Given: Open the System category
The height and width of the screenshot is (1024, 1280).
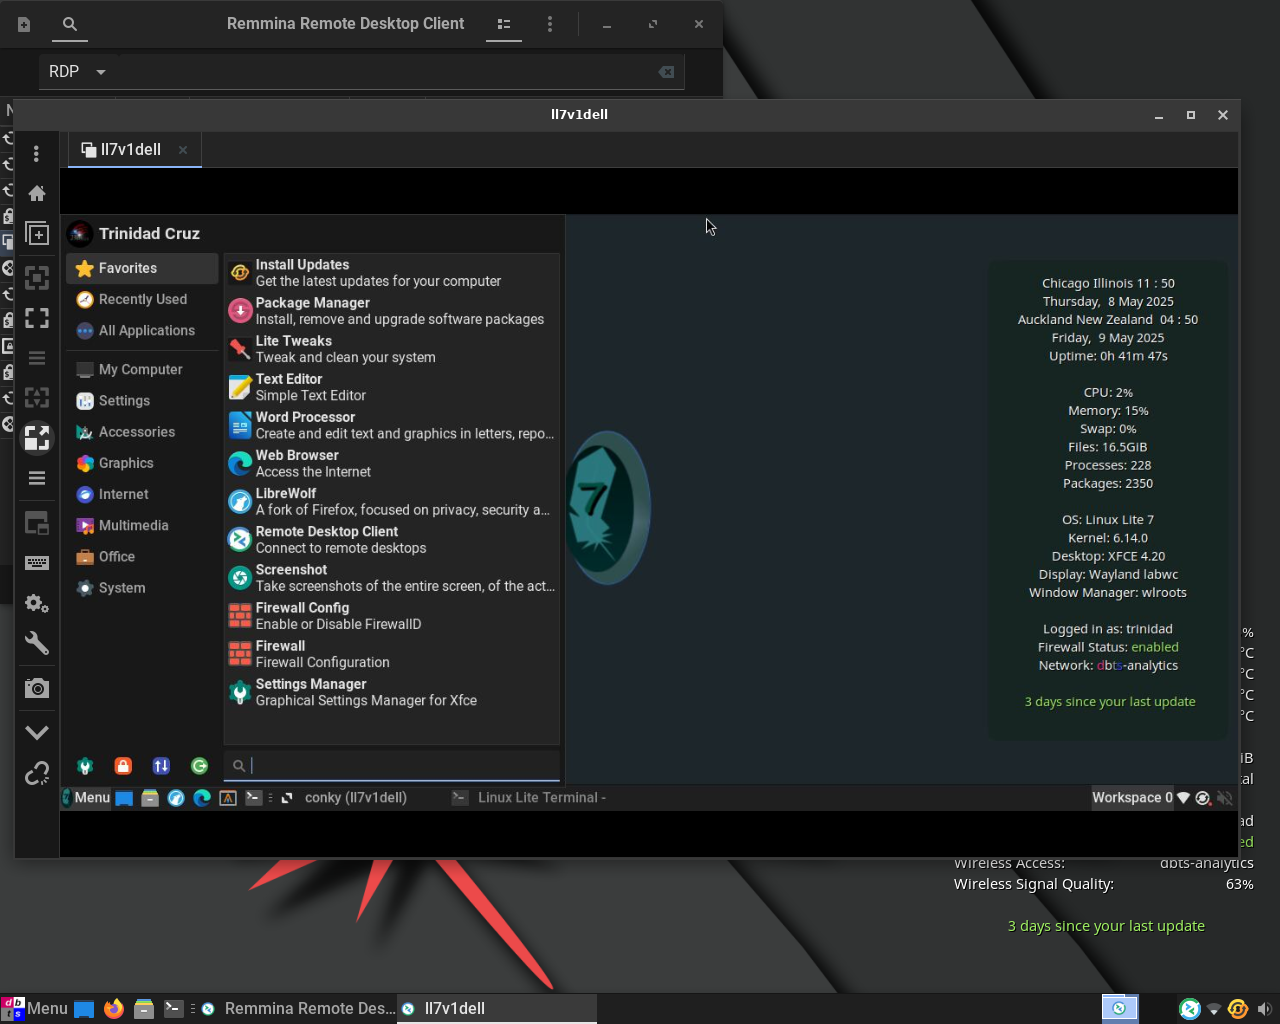Looking at the screenshot, I should click(x=142, y=588).
